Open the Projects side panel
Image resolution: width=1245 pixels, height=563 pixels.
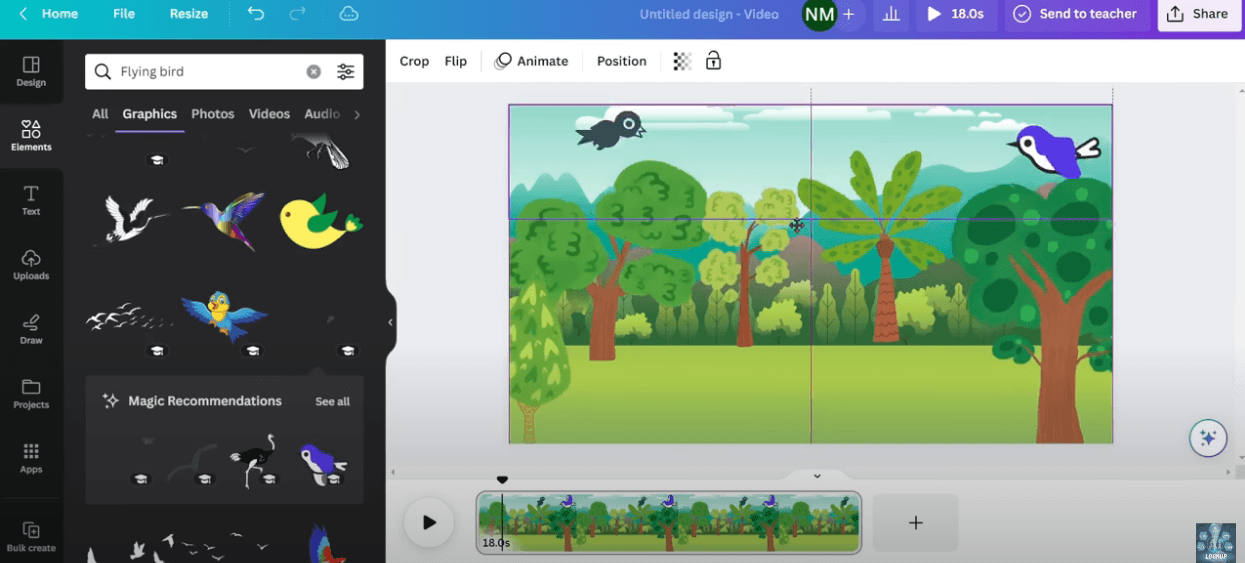pos(31,394)
